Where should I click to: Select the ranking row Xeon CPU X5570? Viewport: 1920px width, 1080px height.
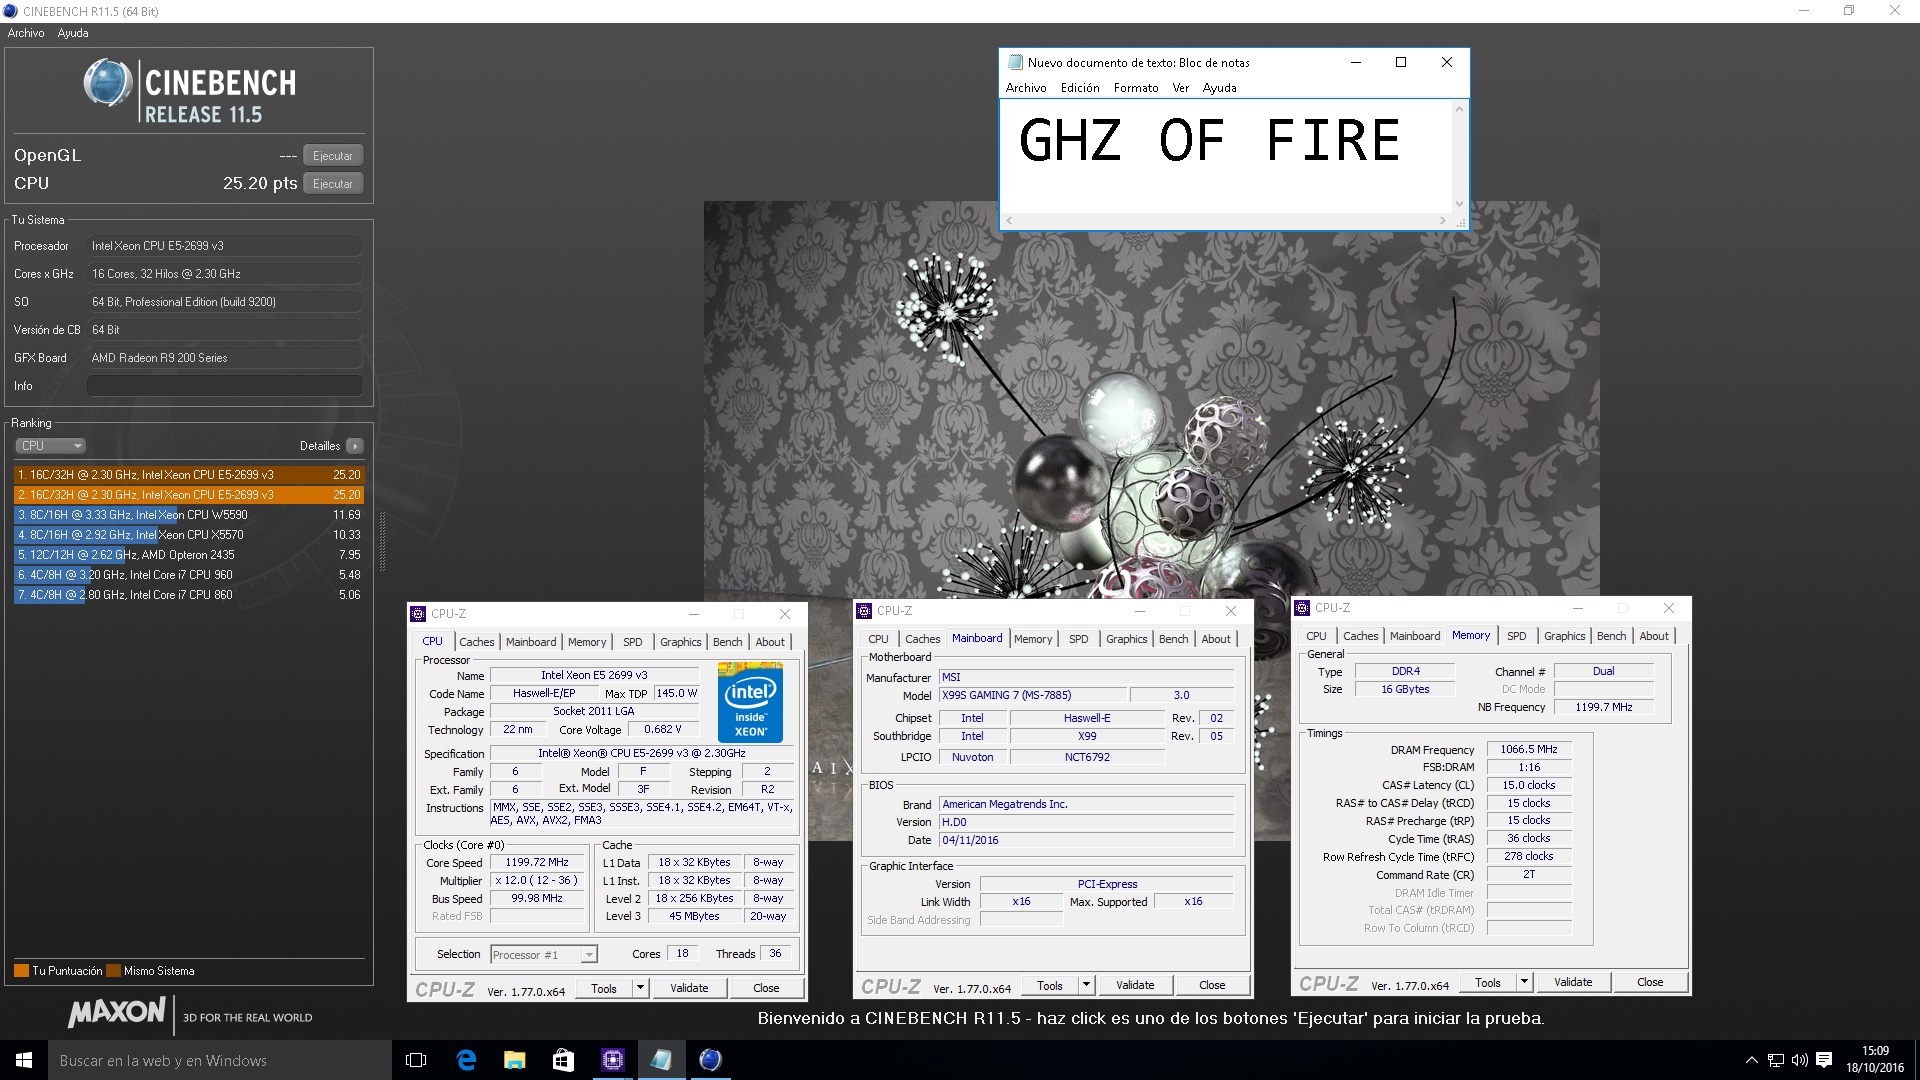[x=189, y=535]
